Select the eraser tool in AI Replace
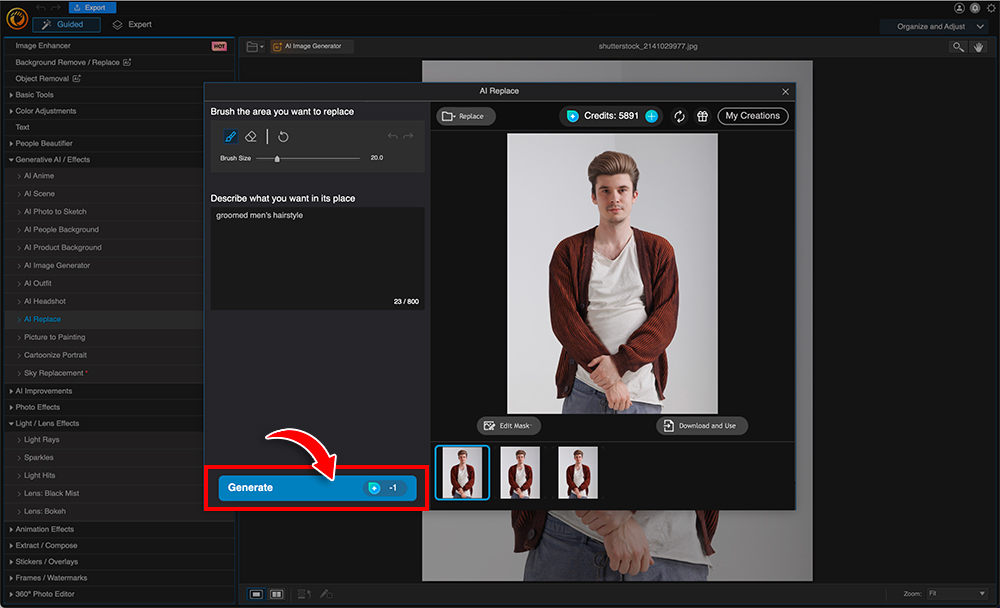Image resolution: width=1000 pixels, height=608 pixels. pos(251,137)
